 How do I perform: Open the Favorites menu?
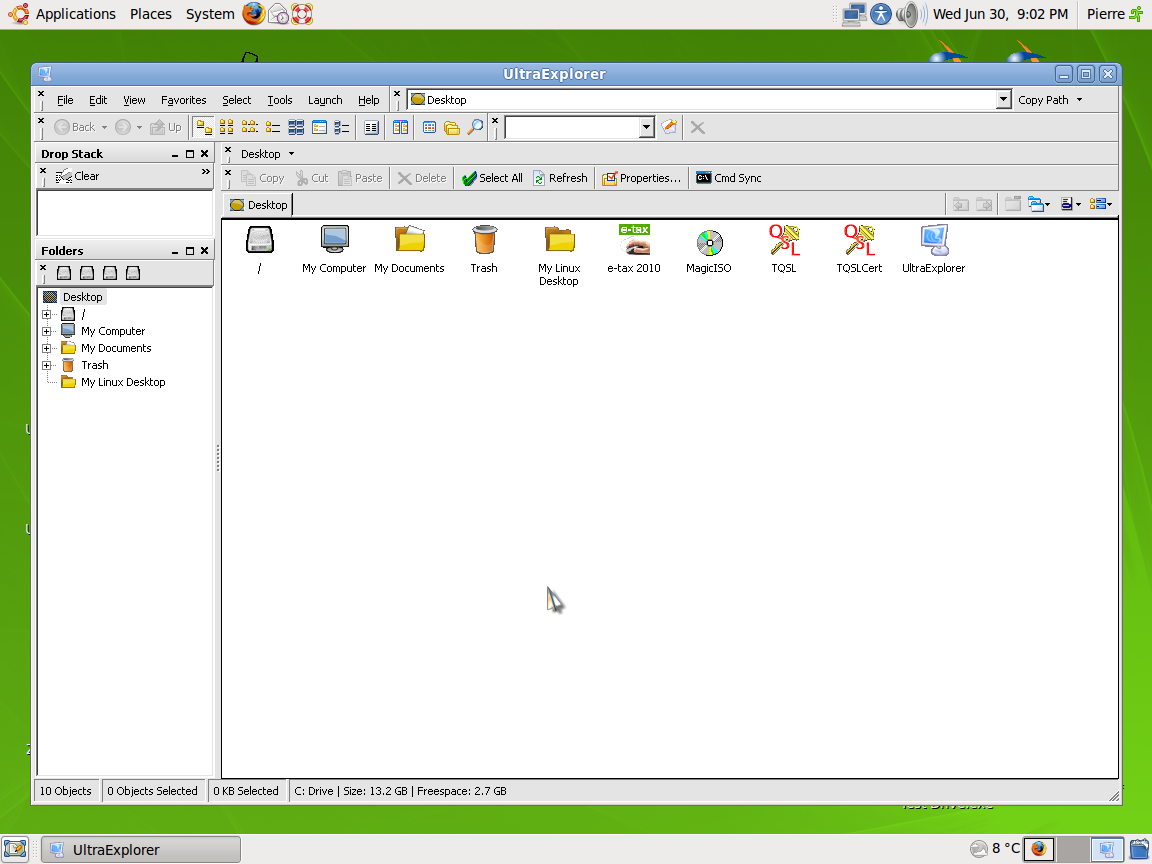(184, 100)
